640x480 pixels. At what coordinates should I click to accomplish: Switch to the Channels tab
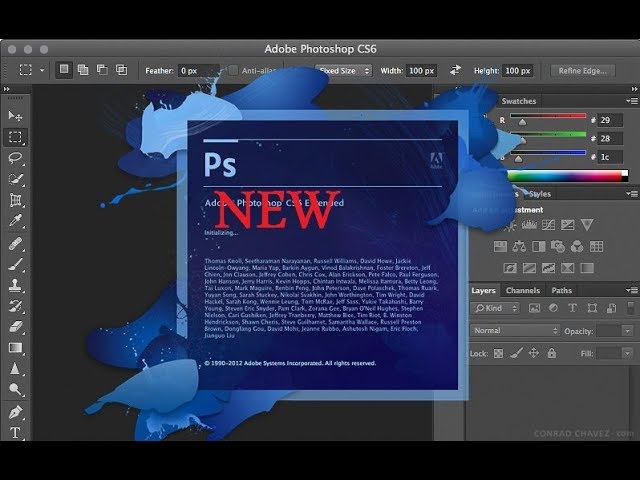pyautogui.click(x=522, y=290)
